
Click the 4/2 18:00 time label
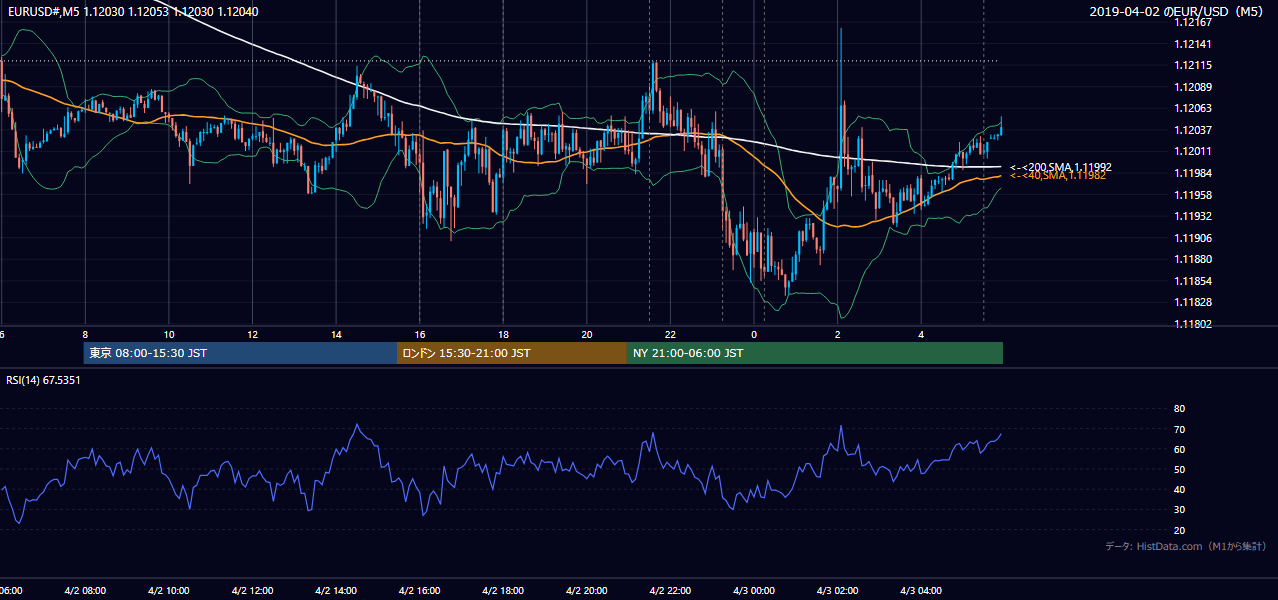[503, 590]
